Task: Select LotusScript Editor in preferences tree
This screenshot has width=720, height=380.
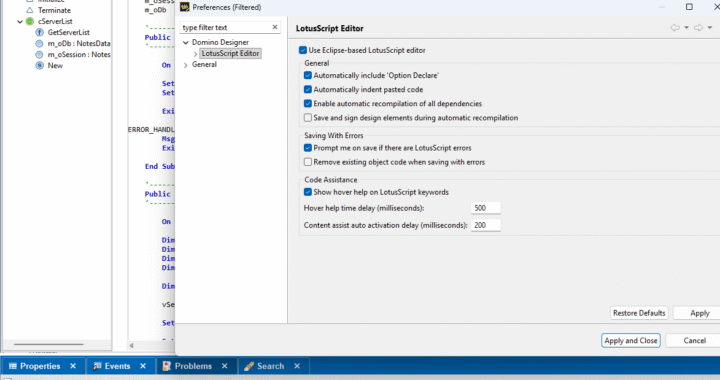Action: pos(230,53)
